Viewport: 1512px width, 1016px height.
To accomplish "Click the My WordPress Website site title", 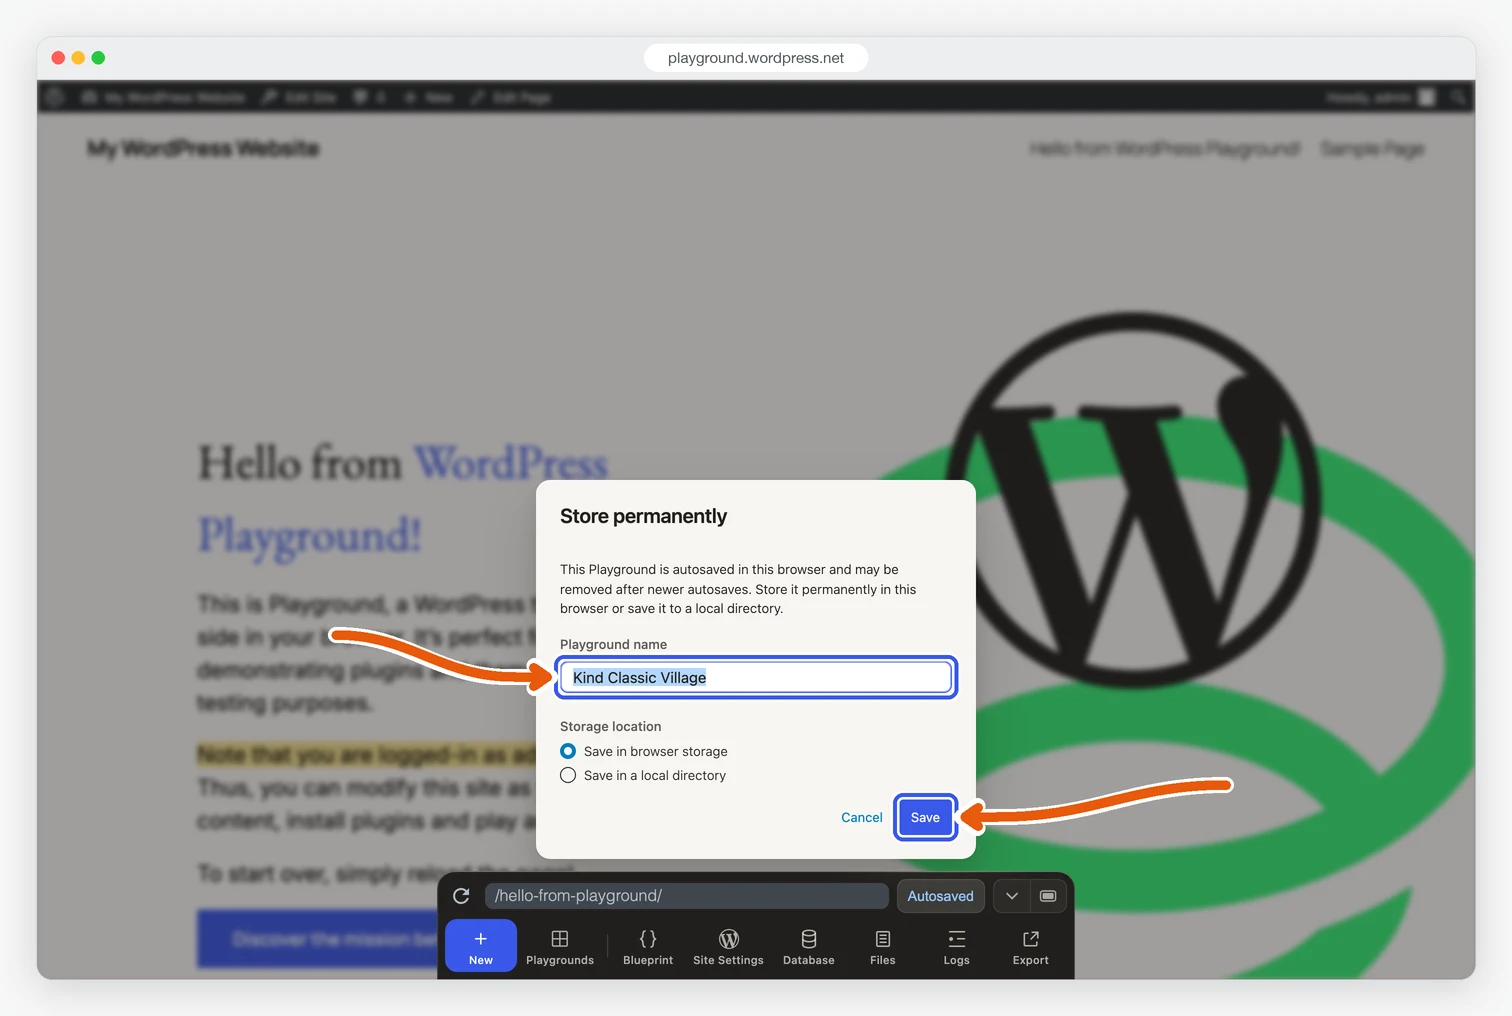I will tap(203, 149).
